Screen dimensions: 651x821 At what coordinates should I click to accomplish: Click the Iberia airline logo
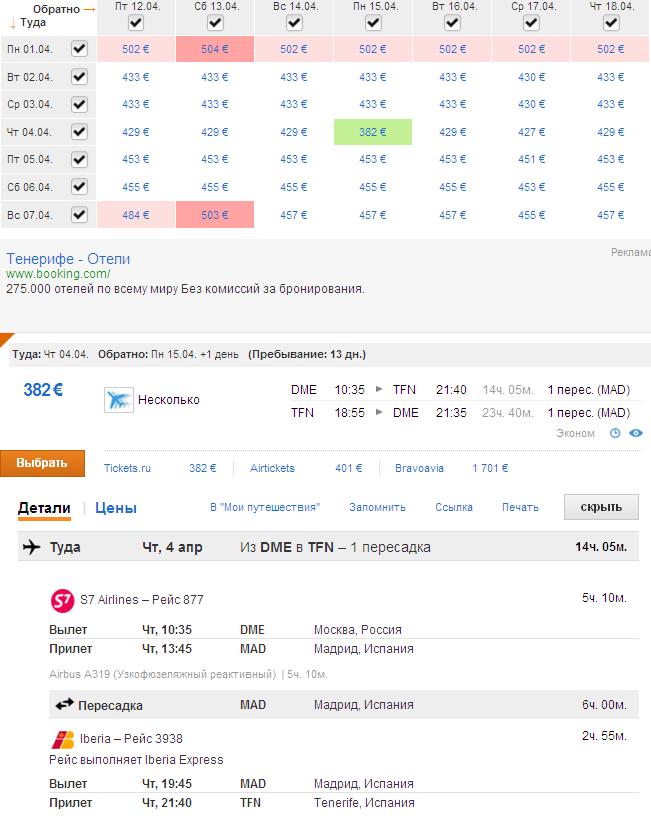click(x=62, y=739)
